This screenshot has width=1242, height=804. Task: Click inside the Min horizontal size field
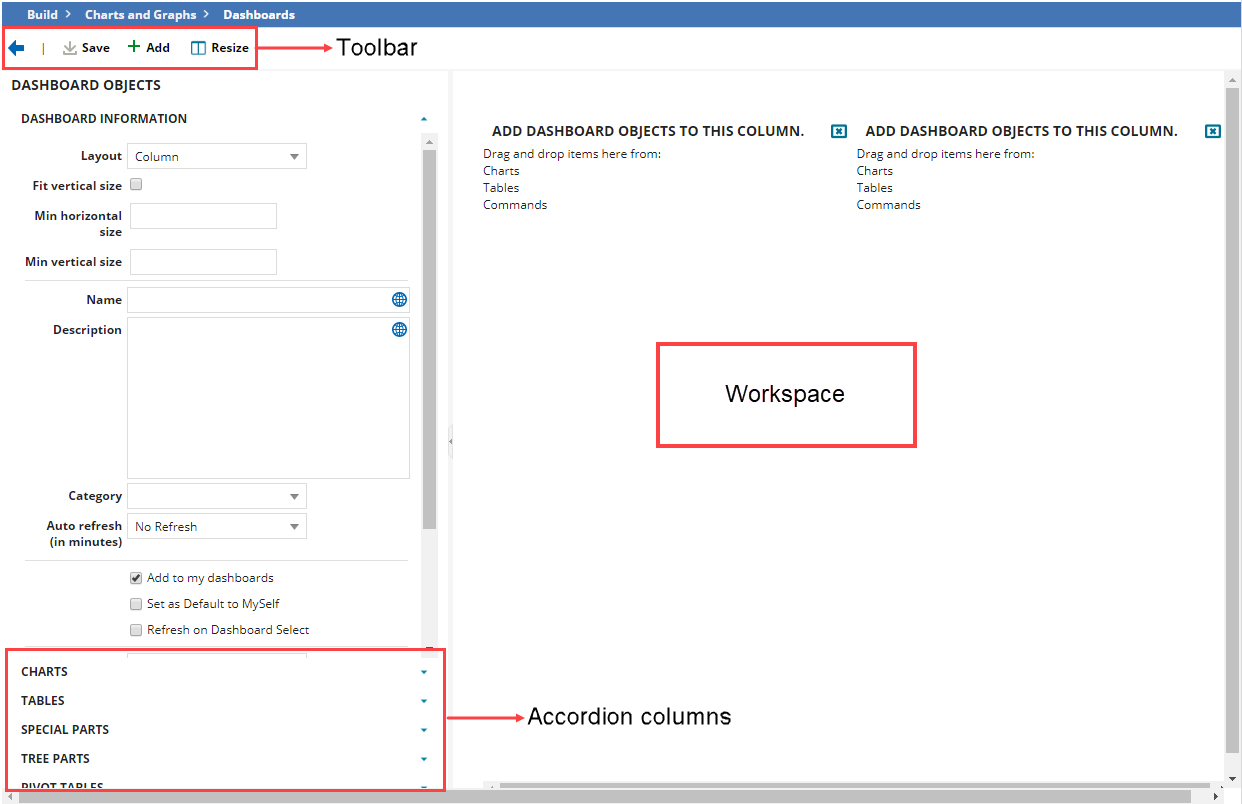203,215
